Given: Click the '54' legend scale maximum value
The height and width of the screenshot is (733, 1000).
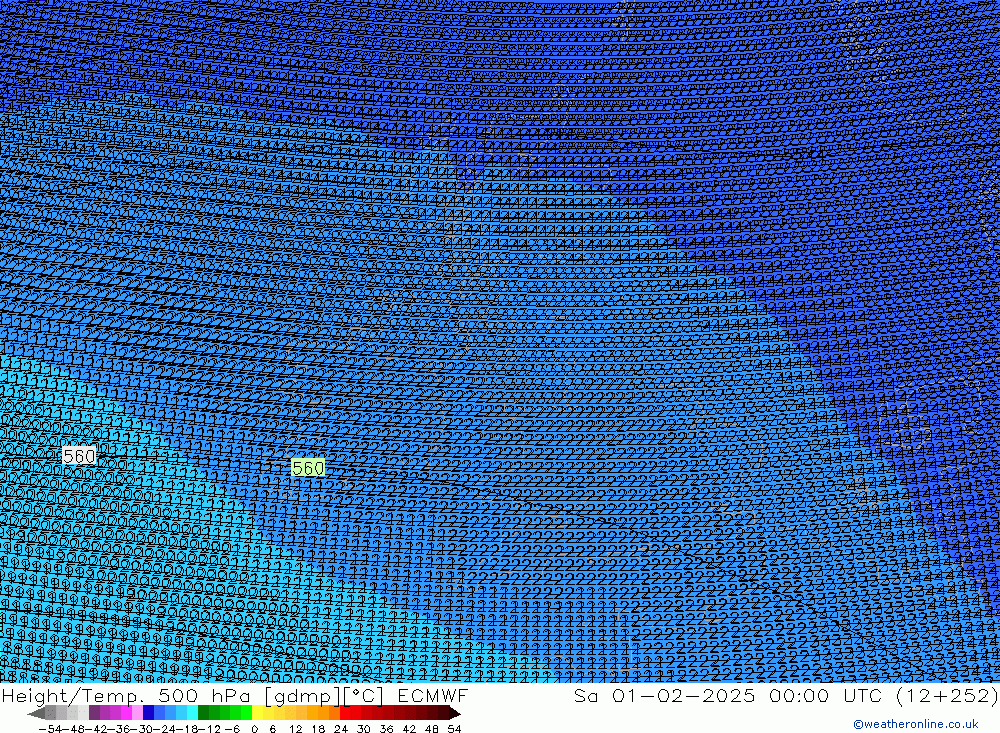Looking at the screenshot, I should point(454,729).
